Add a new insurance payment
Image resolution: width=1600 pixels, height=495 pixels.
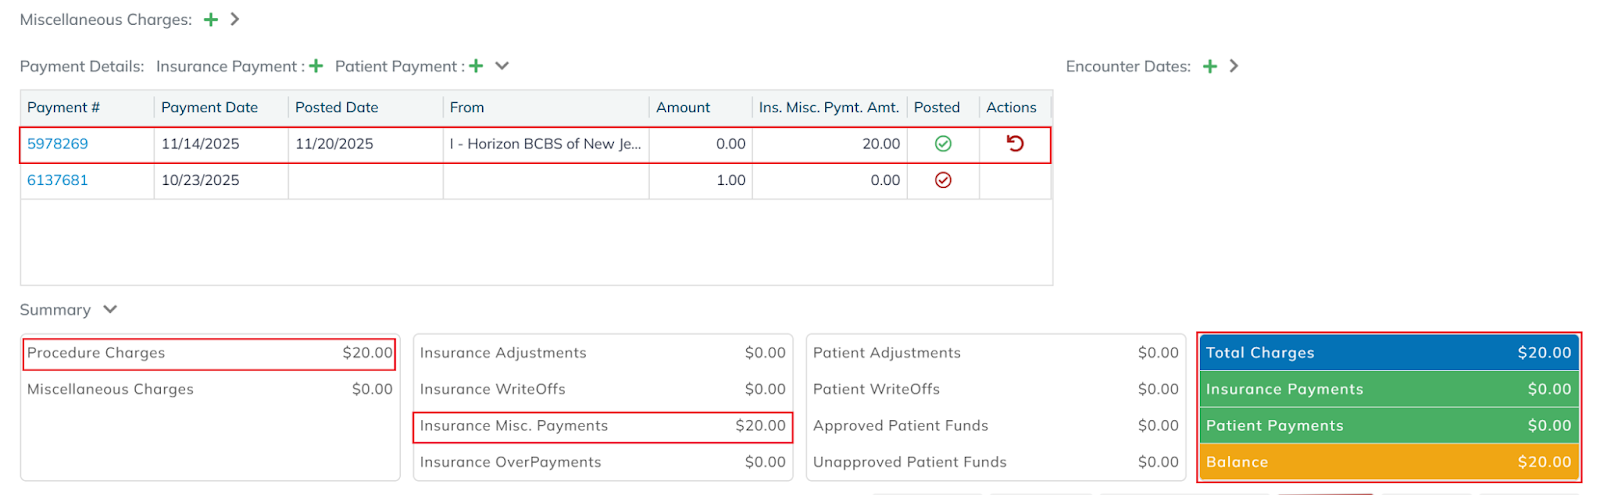point(316,66)
